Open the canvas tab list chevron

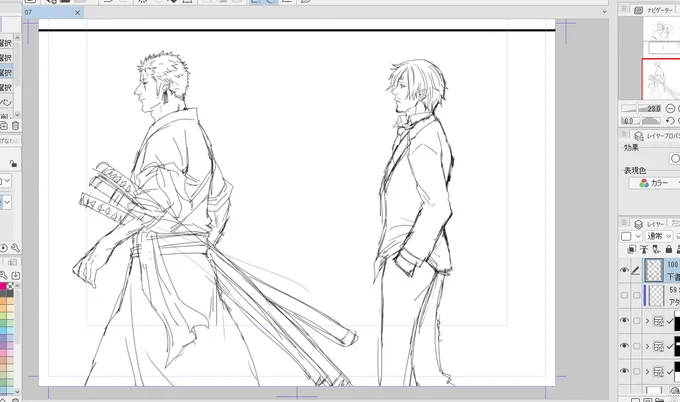click(605, 12)
